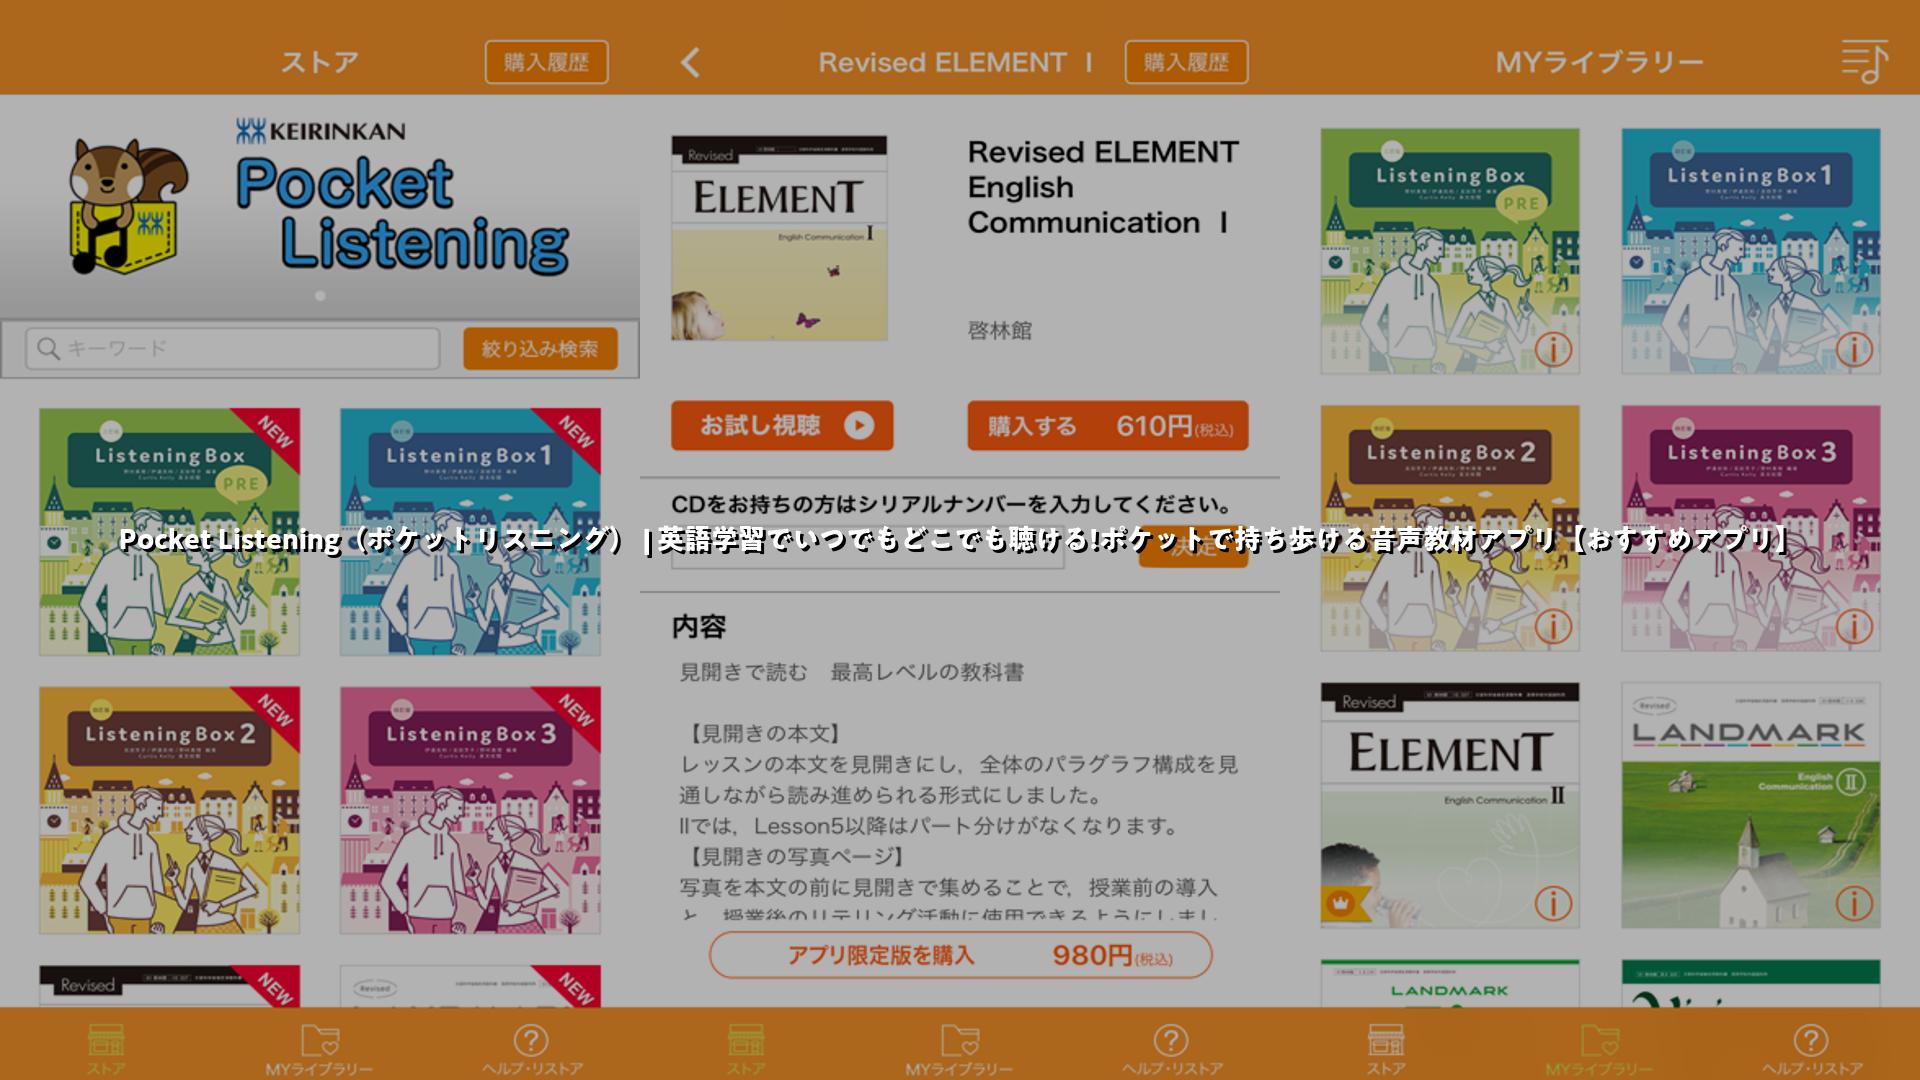The image size is (1920, 1080).
Task: Click the info icon on library Listening Box PRE
Action: click(1553, 349)
